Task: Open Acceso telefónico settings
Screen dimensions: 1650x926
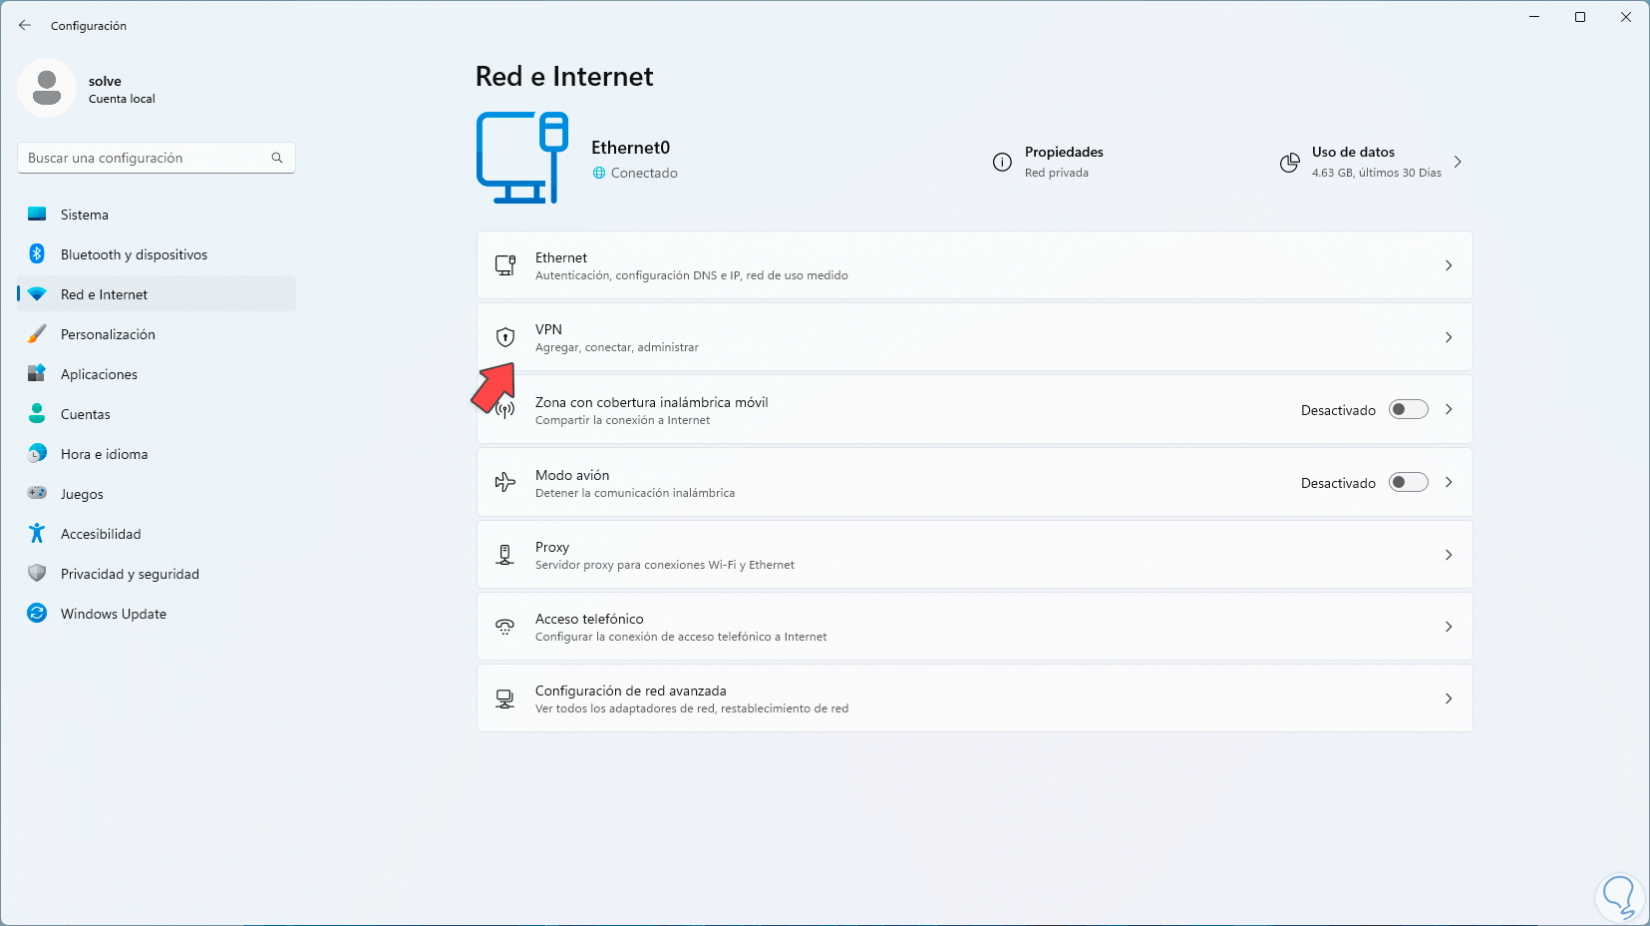Action: coord(975,627)
